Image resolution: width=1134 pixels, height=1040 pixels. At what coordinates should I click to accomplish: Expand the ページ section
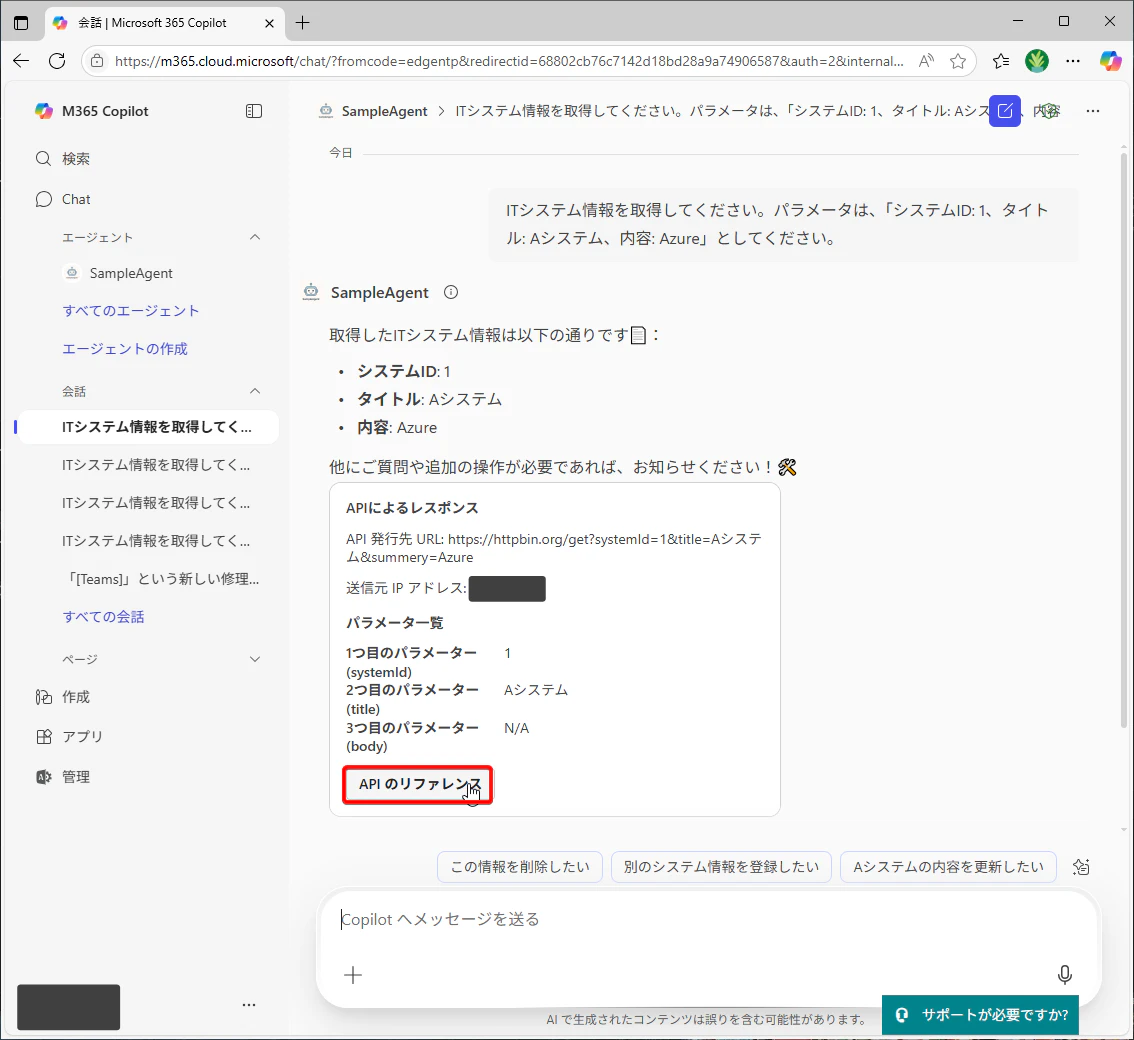(x=255, y=659)
